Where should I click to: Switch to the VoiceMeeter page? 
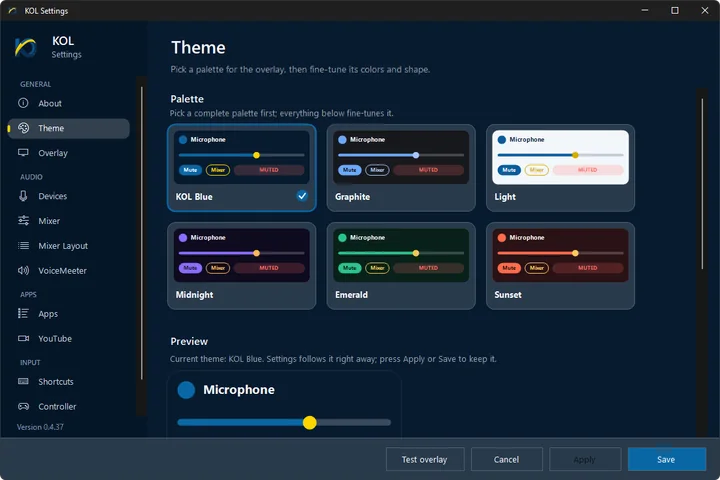point(69,271)
